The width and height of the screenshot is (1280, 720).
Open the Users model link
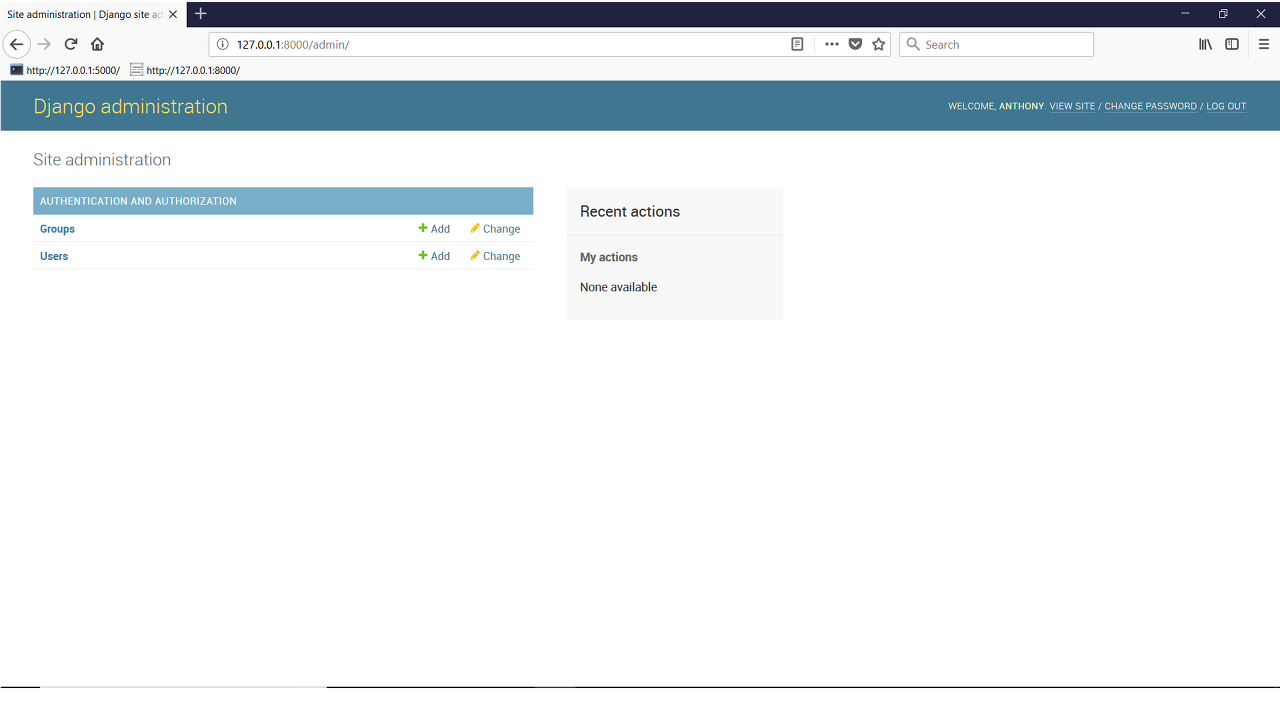click(54, 256)
